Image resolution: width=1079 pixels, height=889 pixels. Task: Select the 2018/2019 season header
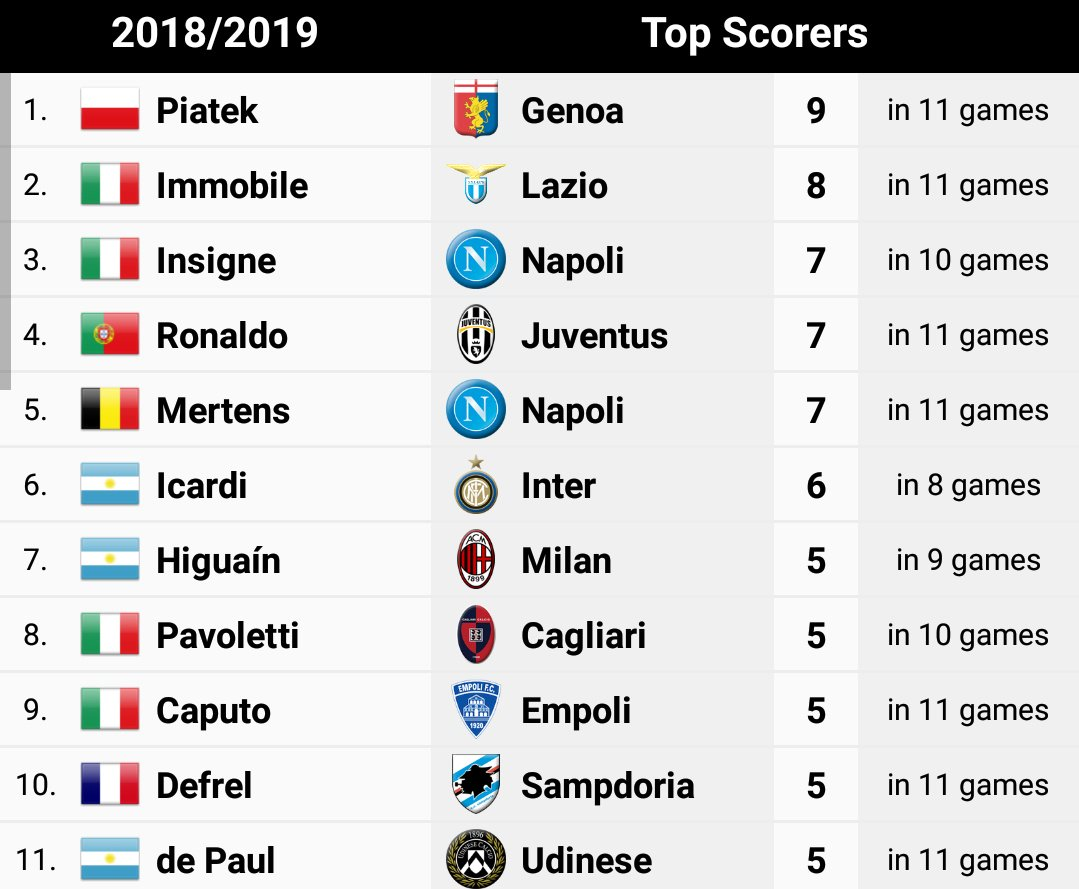pyautogui.click(x=215, y=33)
